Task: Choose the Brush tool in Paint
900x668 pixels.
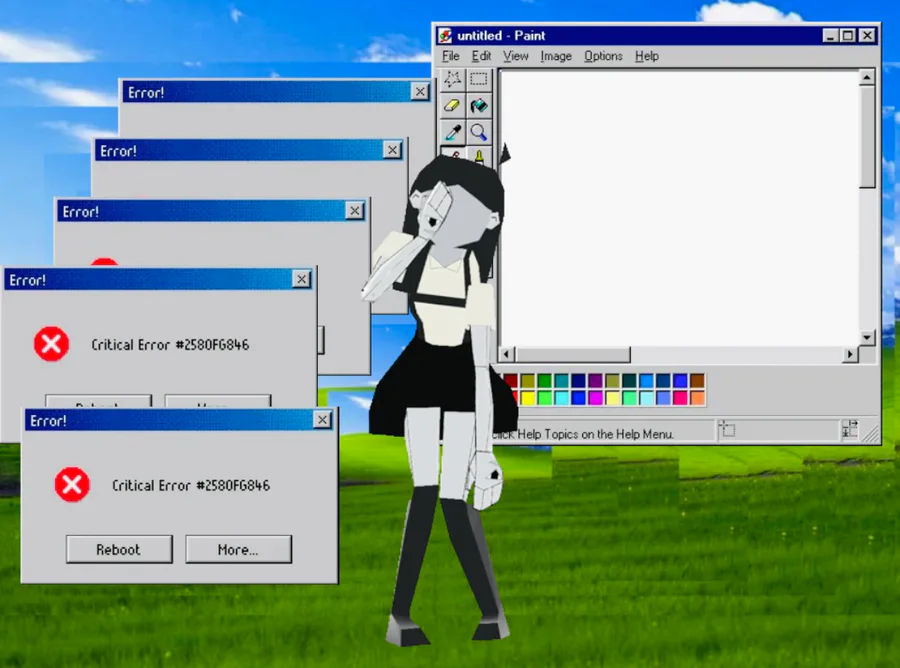Action: tap(479, 156)
